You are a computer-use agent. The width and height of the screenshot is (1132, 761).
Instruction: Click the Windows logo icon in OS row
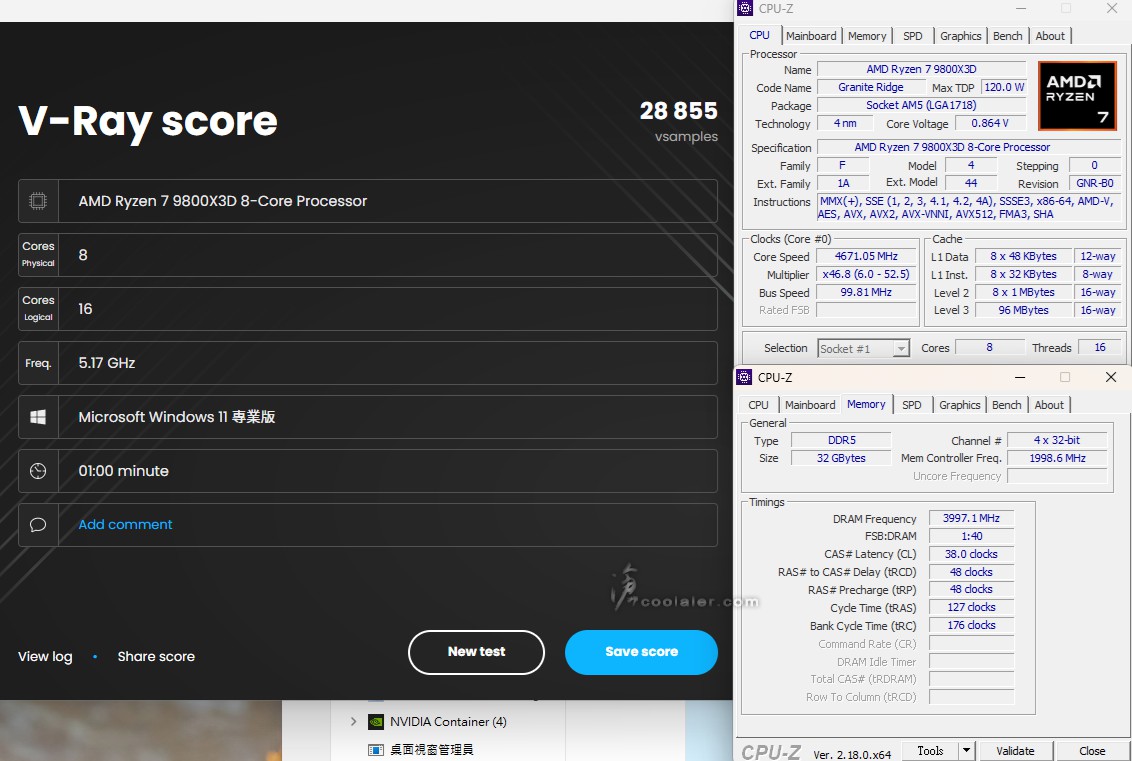point(38,417)
